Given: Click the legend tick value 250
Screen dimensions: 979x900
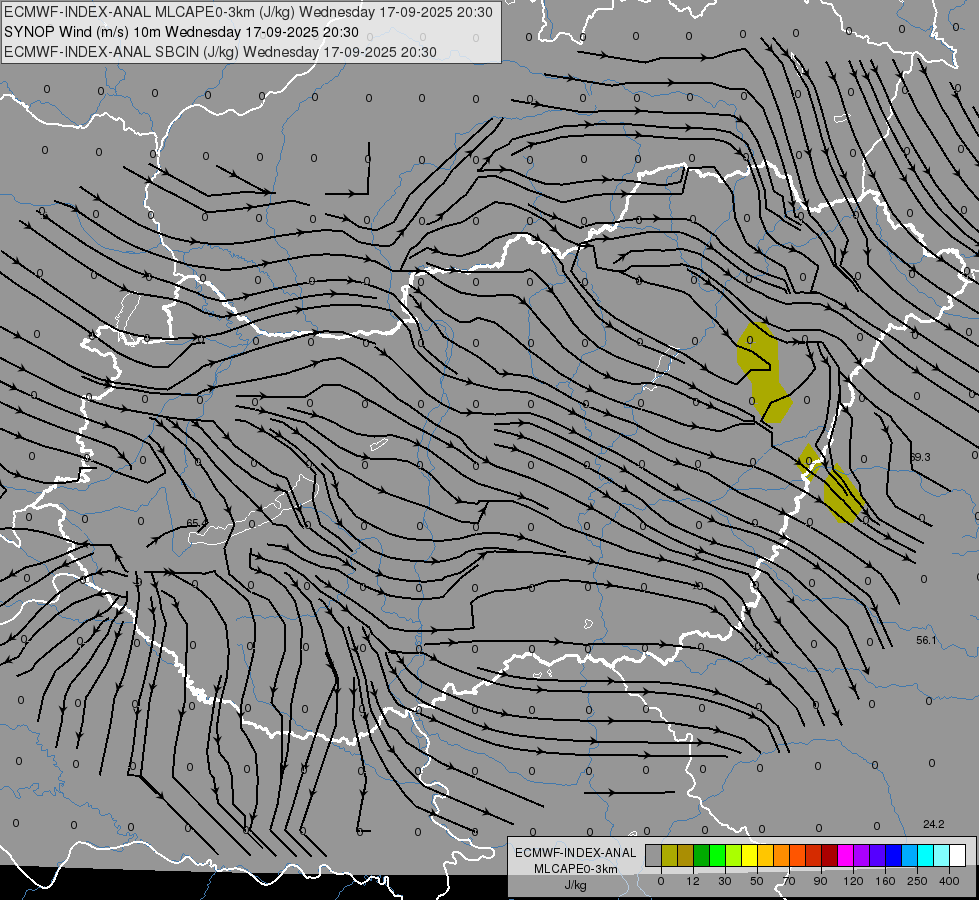Looking at the screenshot, I should (917, 881).
